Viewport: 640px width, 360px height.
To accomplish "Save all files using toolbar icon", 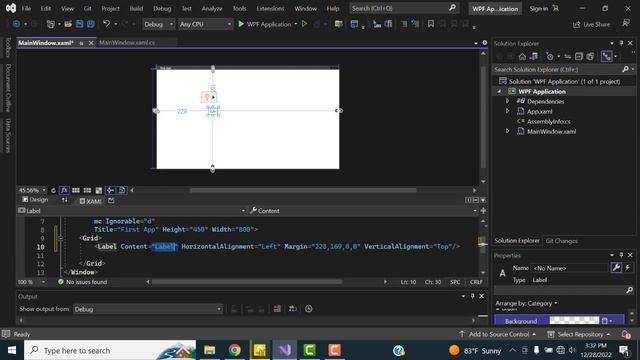I will [x=91, y=24].
